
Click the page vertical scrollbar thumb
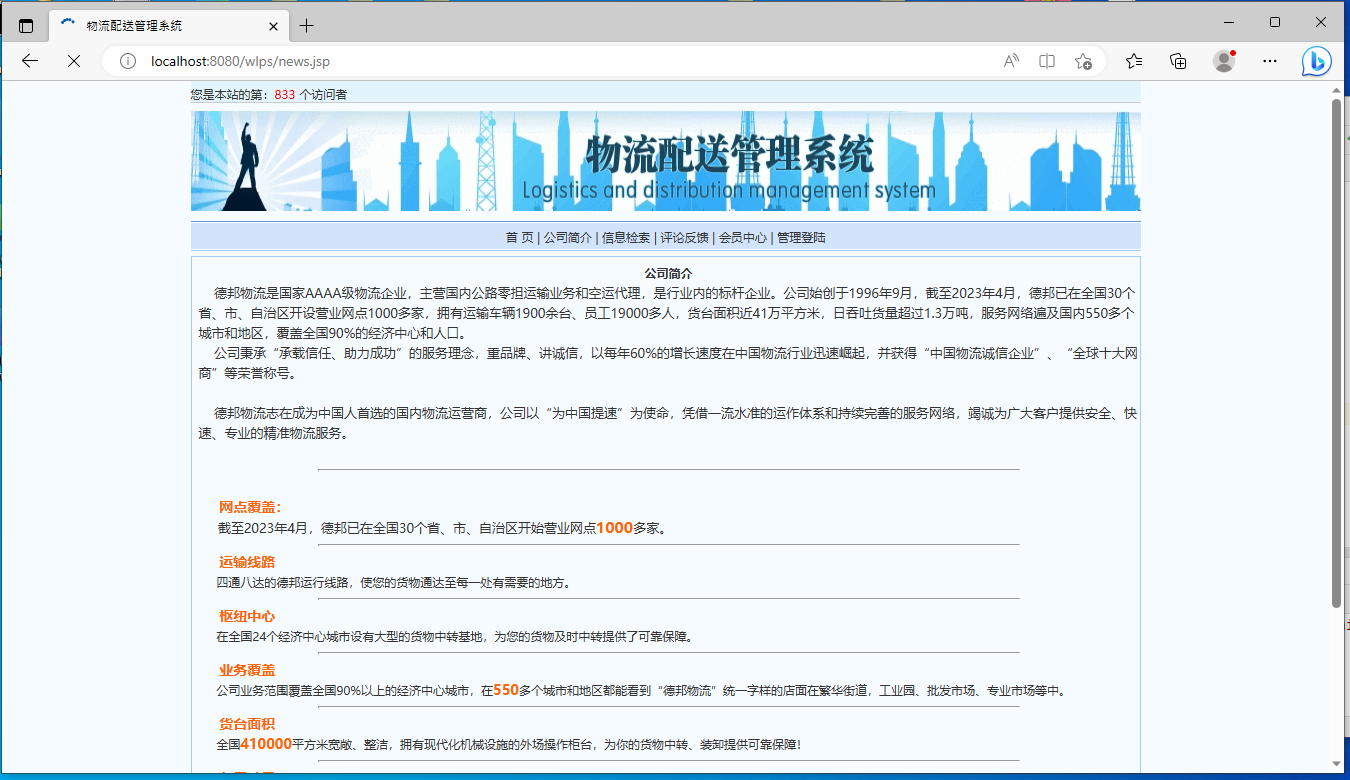coord(1336,352)
